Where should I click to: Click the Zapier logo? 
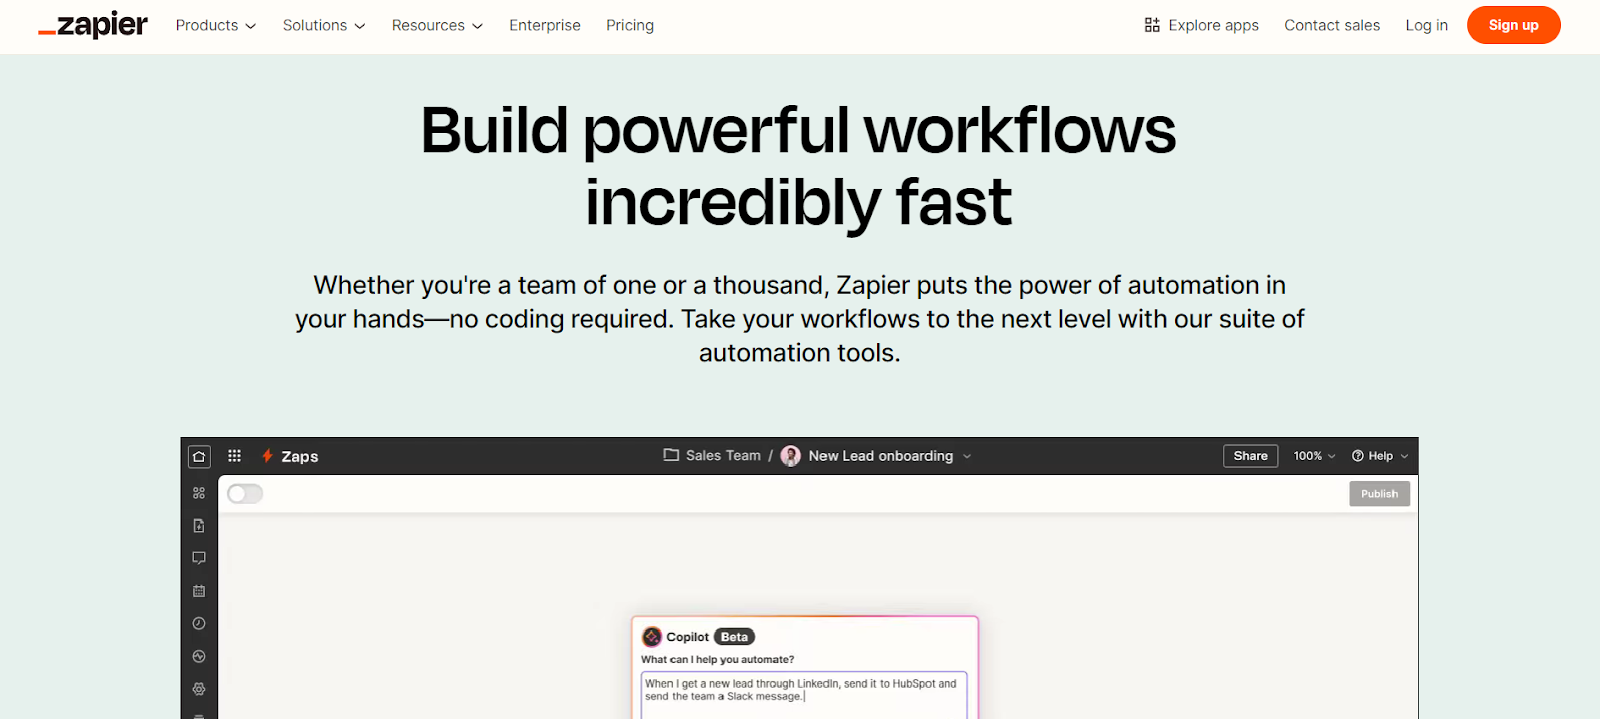tap(93, 25)
